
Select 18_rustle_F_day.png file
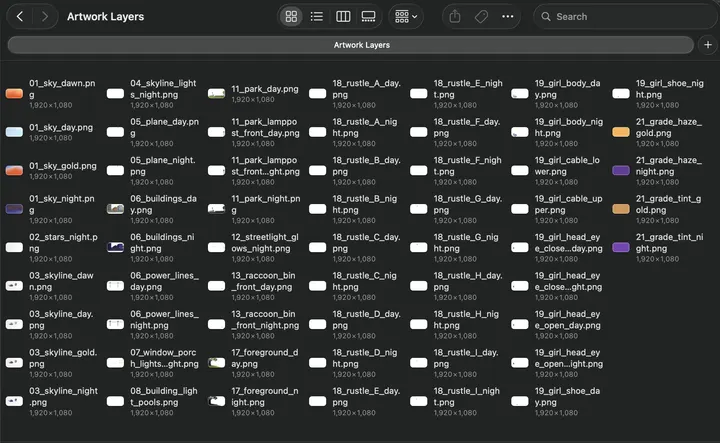455,132
